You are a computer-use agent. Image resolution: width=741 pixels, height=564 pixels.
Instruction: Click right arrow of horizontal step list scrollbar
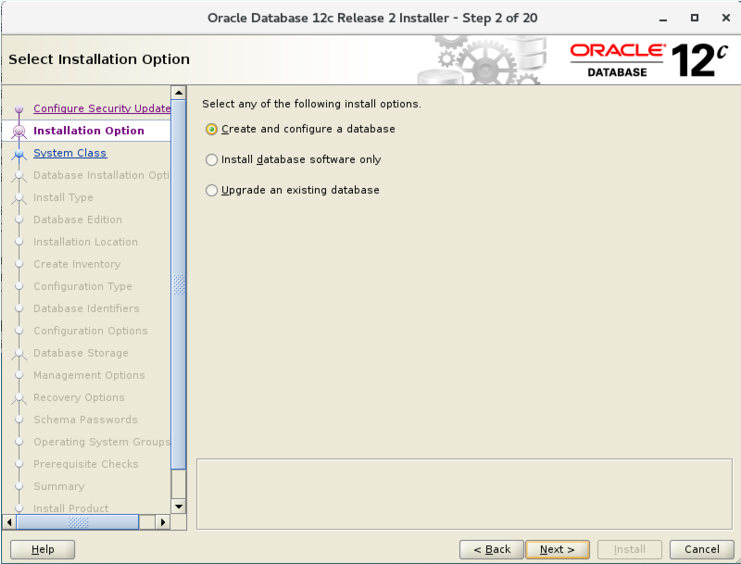(163, 522)
